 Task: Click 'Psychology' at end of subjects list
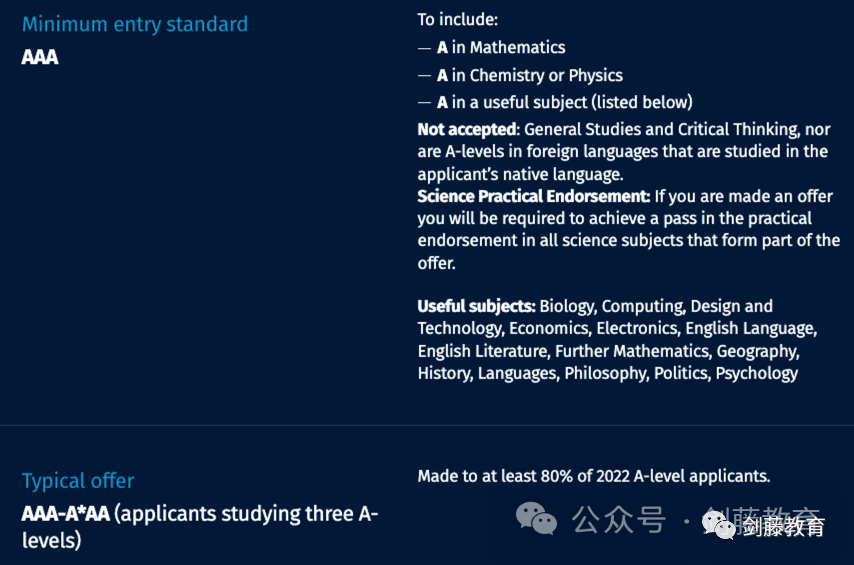[757, 374]
